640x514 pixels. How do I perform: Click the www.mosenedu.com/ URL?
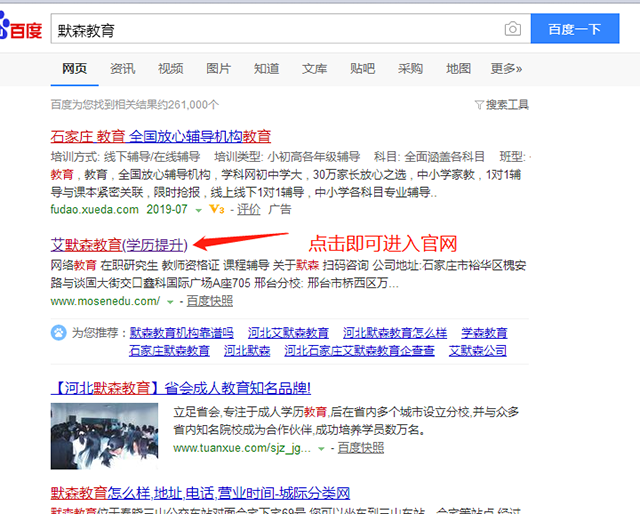coord(105,301)
